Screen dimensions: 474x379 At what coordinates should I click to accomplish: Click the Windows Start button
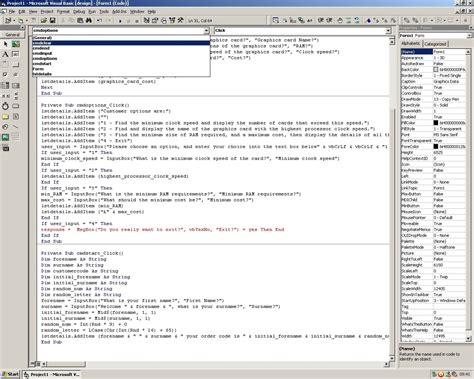[x=10, y=374]
